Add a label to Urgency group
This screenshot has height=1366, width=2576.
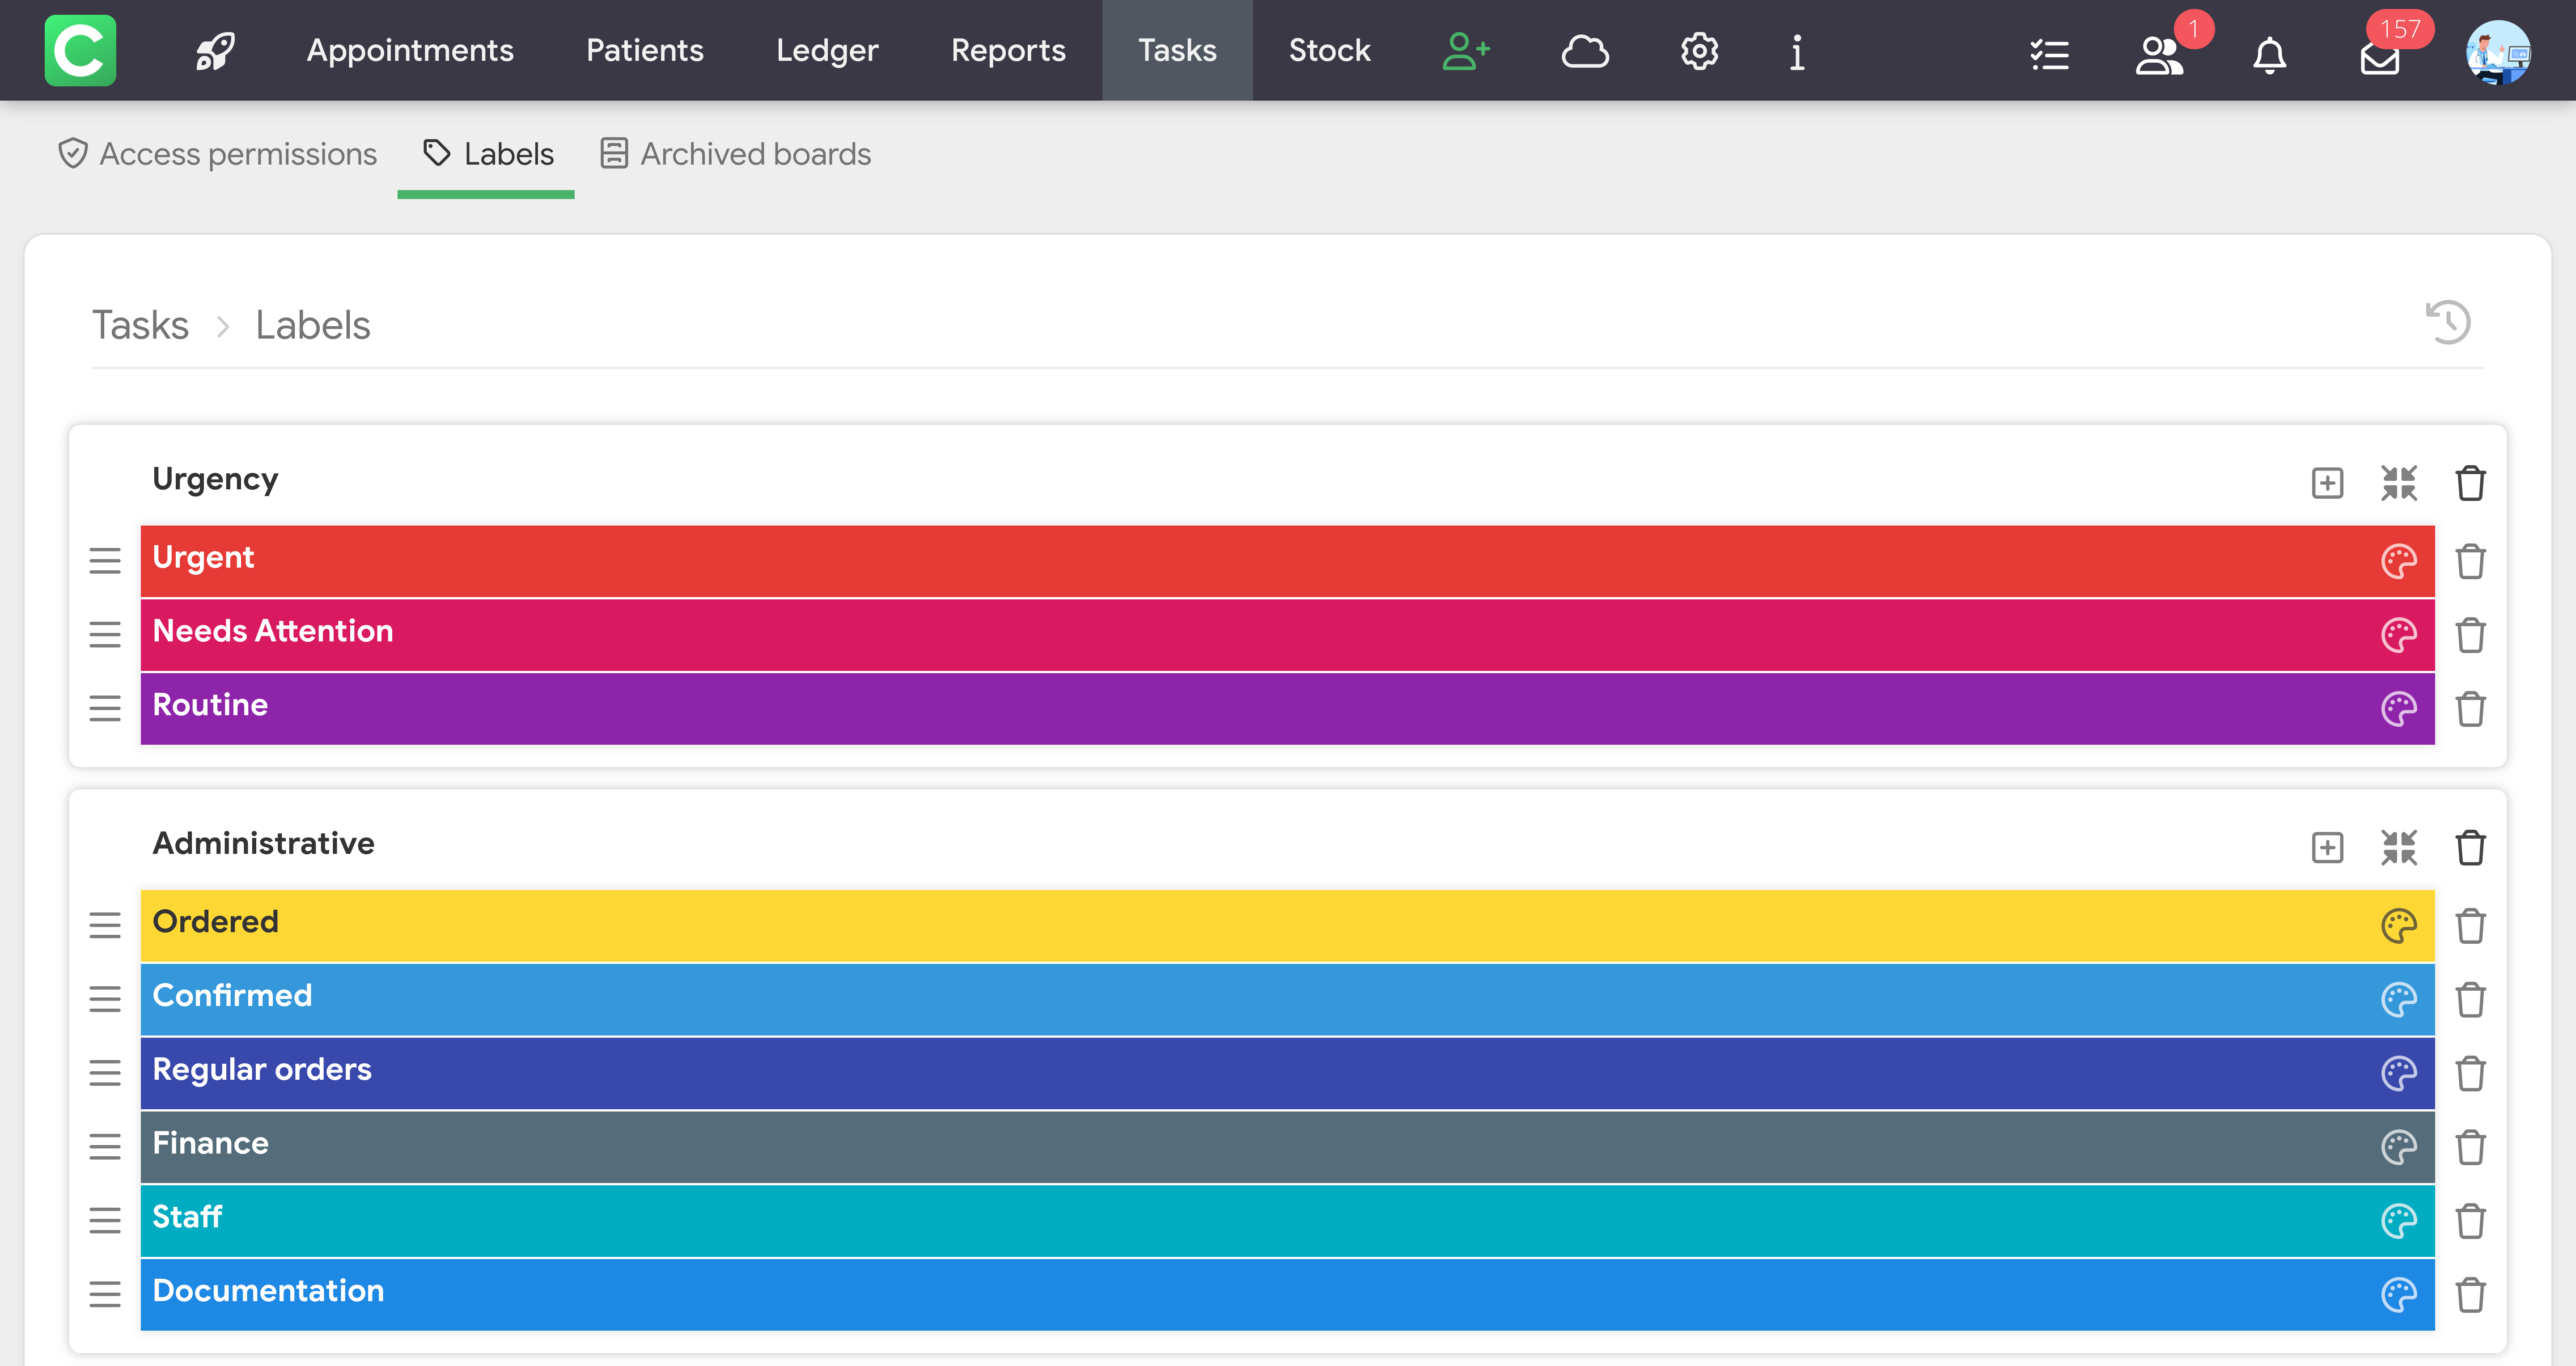click(2327, 483)
